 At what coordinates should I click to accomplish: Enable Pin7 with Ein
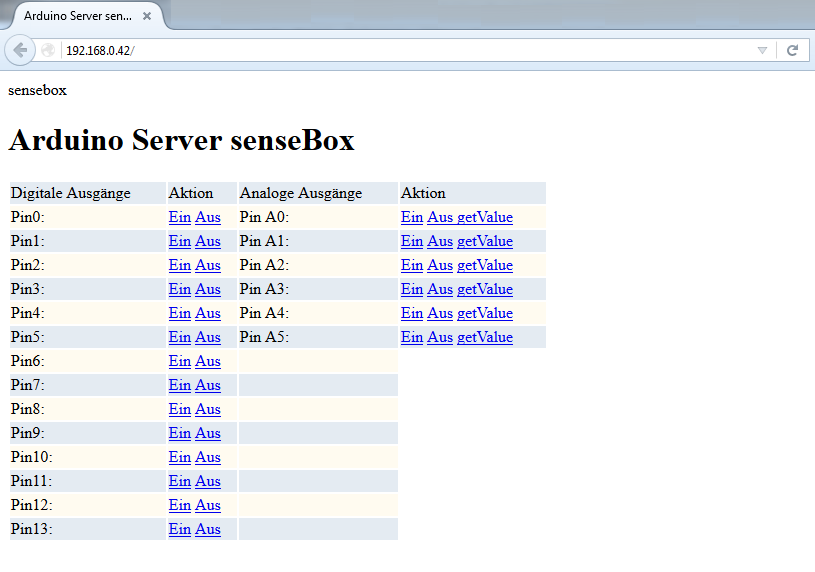[180, 385]
